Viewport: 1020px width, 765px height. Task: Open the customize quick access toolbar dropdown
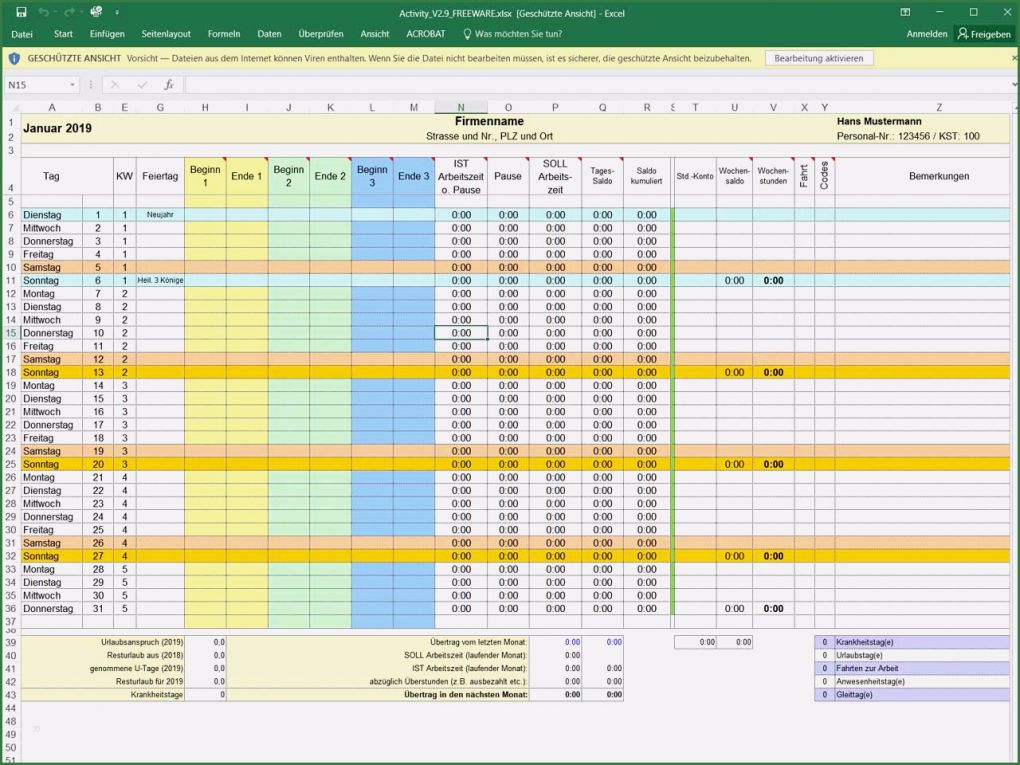[117, 12]
